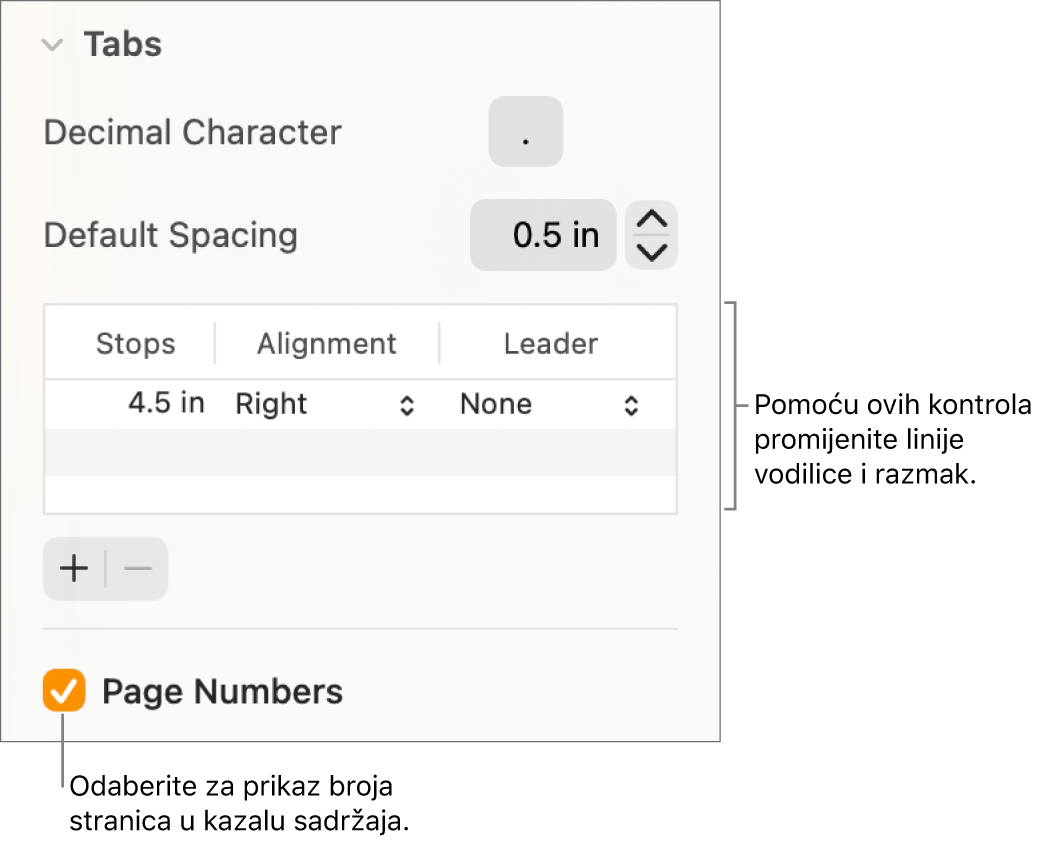
Task: Uncheck the Page Numbers checkbox
Action: pos(64,691)
